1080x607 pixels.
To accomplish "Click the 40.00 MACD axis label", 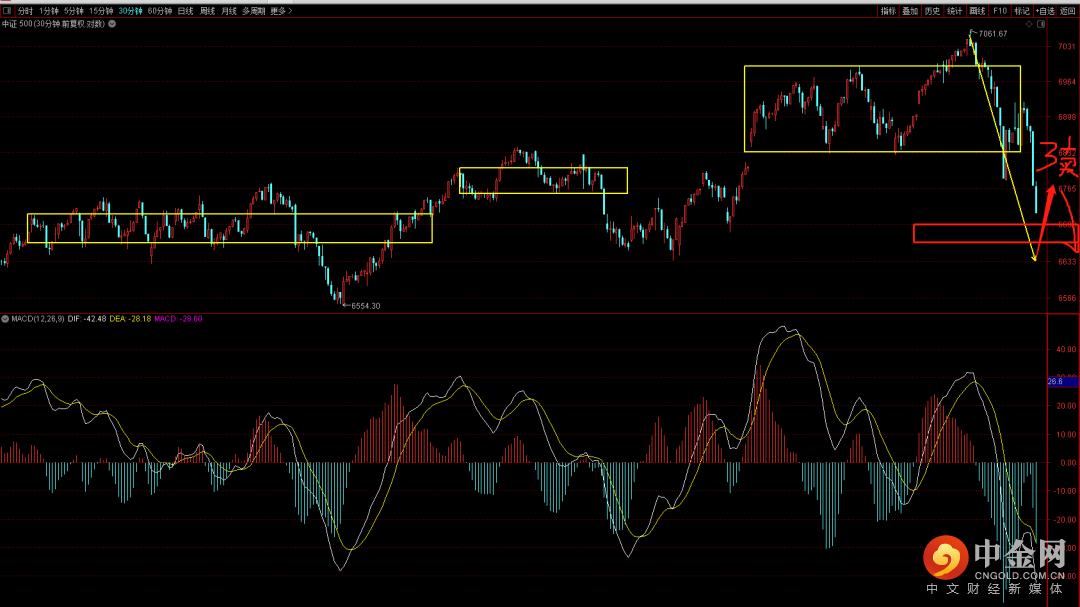I will (x=1066, y=350).
